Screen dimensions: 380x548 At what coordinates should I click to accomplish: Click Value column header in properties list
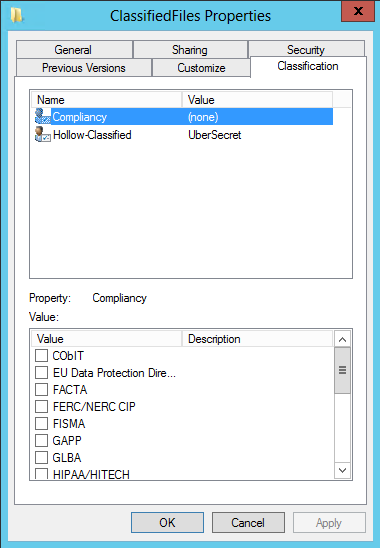(257, 100)
